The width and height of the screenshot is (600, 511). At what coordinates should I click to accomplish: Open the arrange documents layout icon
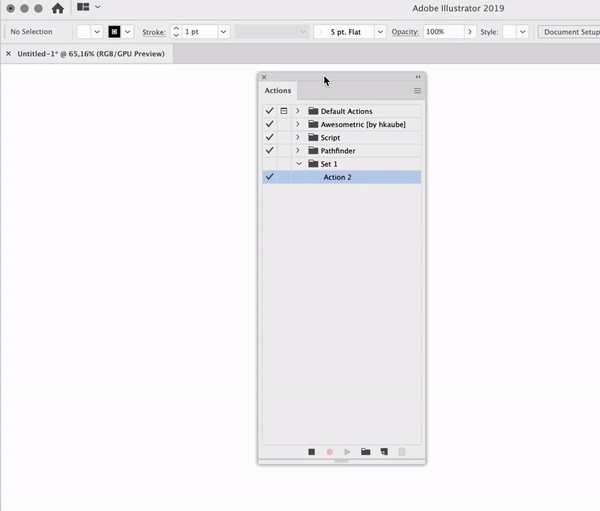(x=83, y=7)
